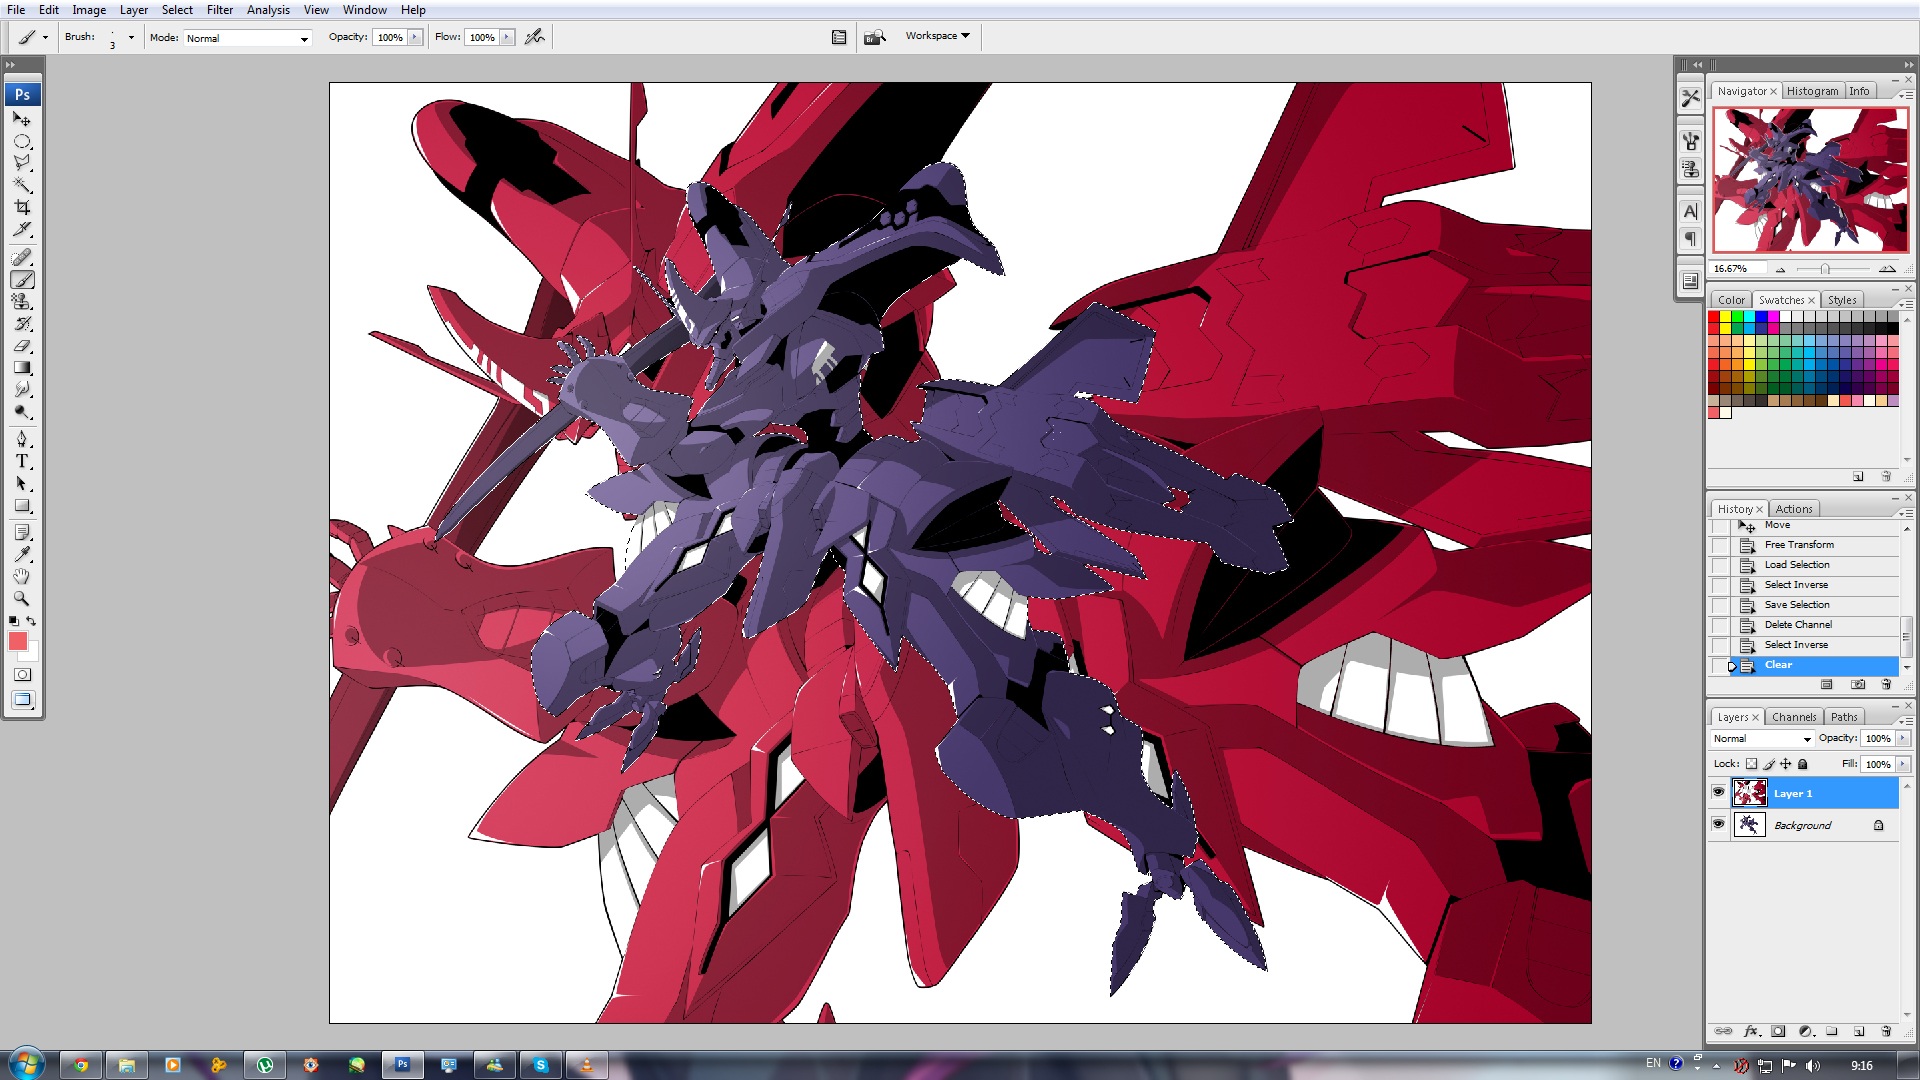Toggle Lock position

tap(1786, 764)
